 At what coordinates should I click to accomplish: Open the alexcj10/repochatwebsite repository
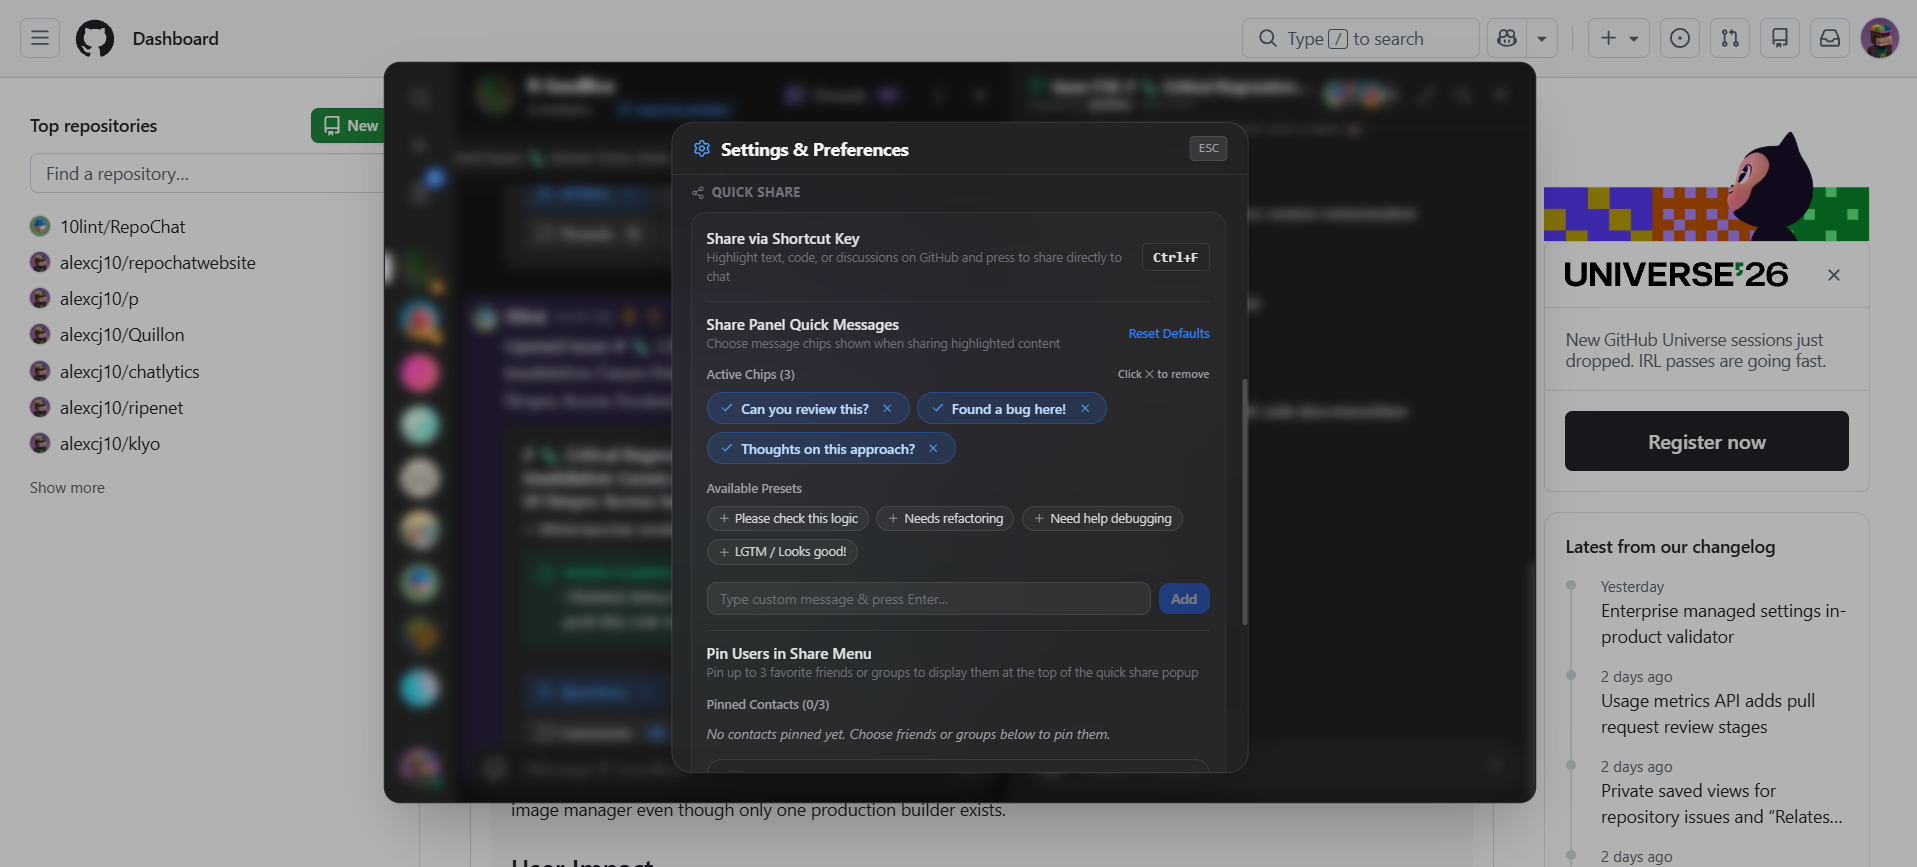tap(158, 263)
